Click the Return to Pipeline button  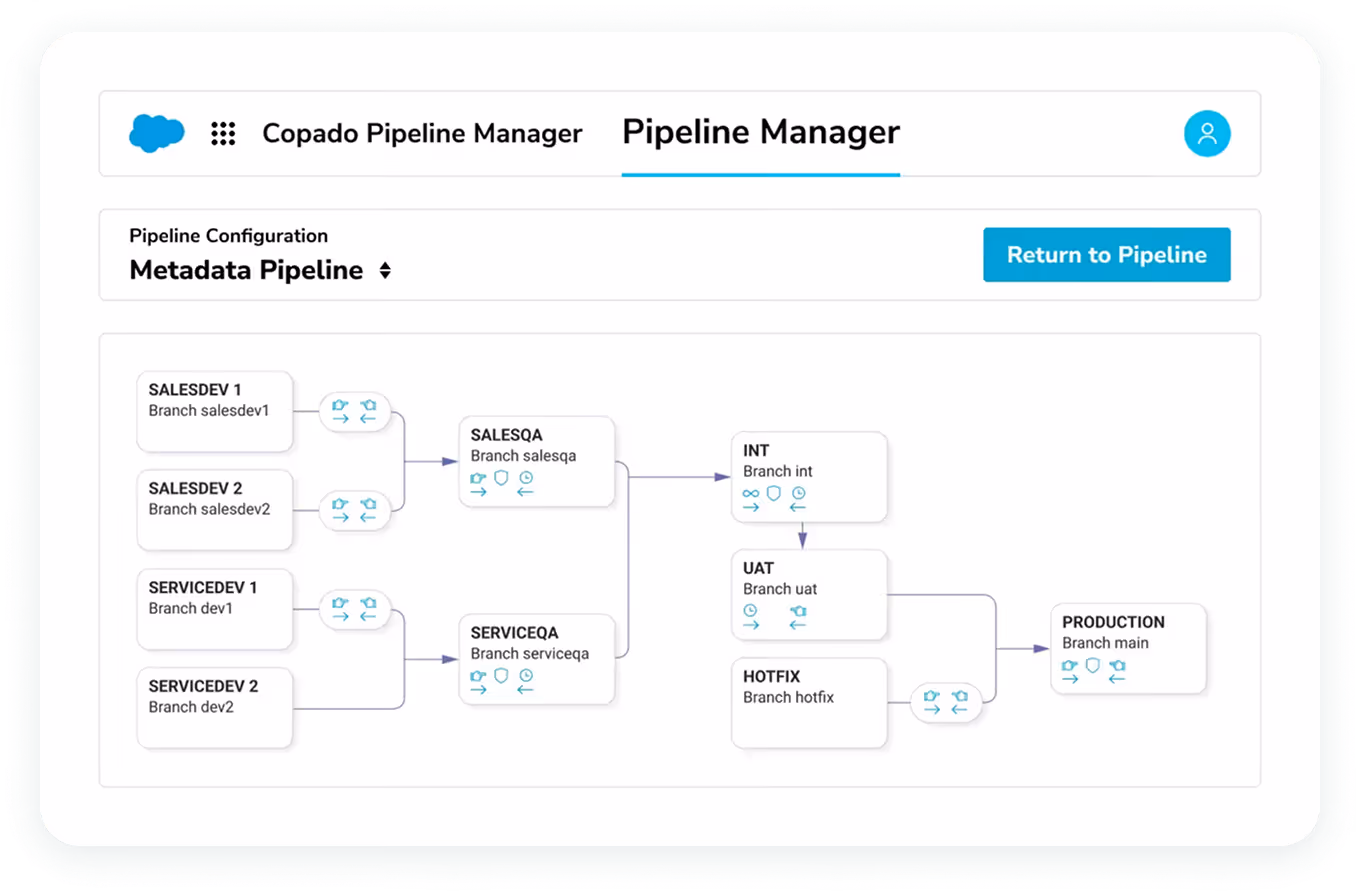[1107, 255]
